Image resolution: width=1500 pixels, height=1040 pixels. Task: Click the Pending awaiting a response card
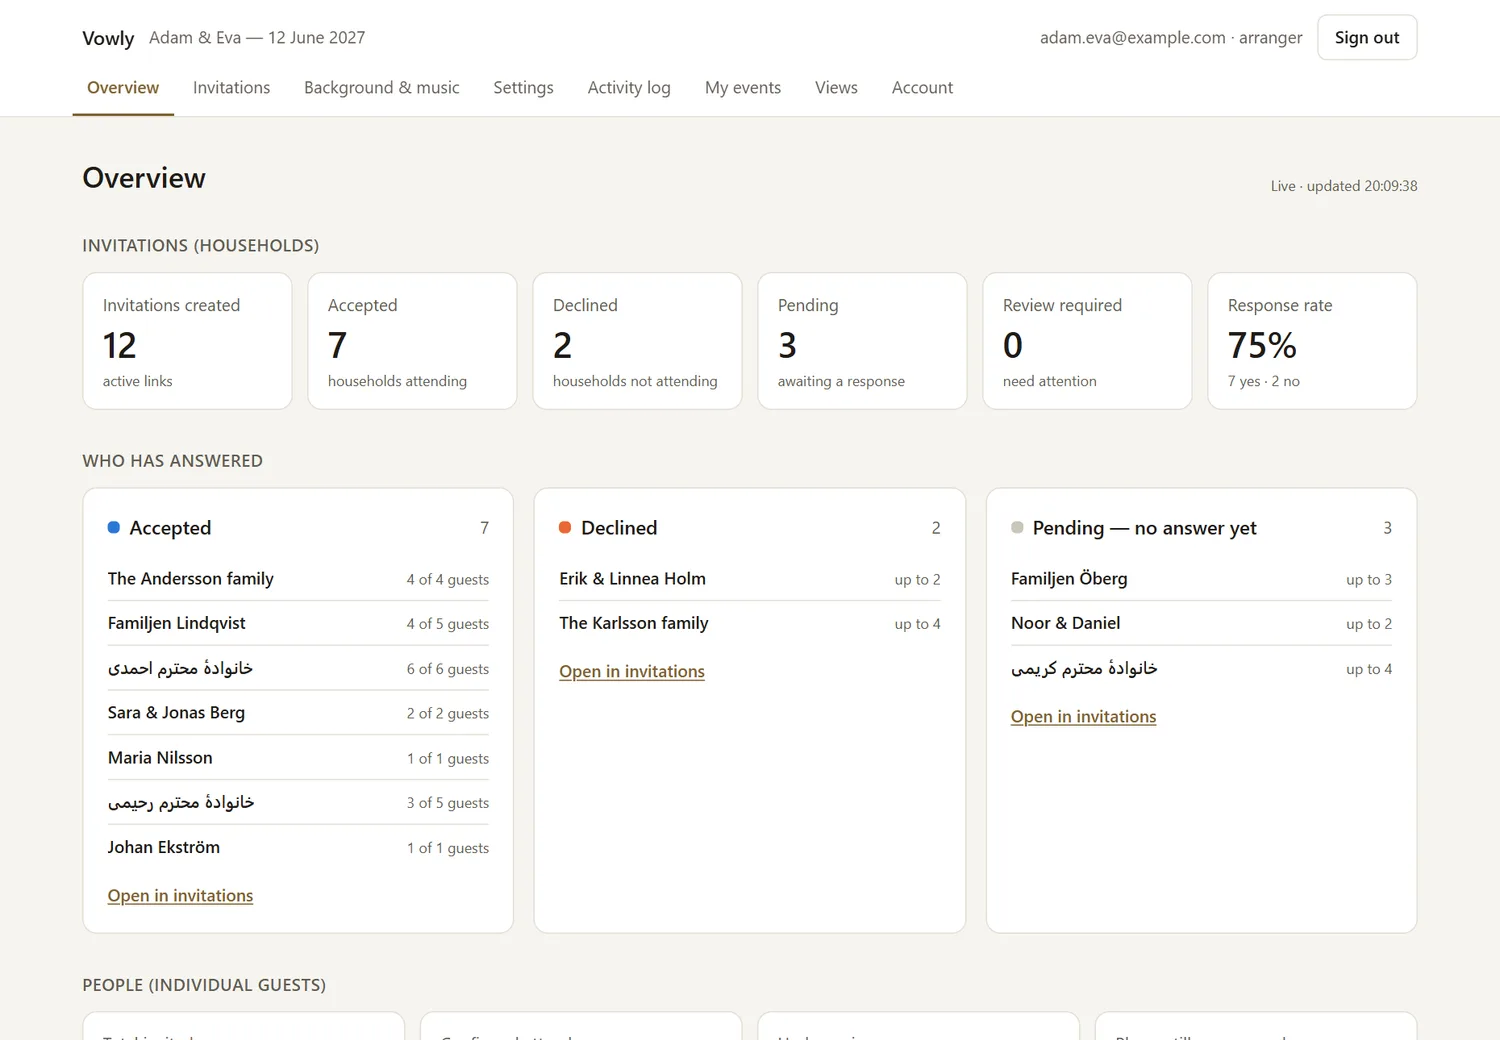point(862,341)
